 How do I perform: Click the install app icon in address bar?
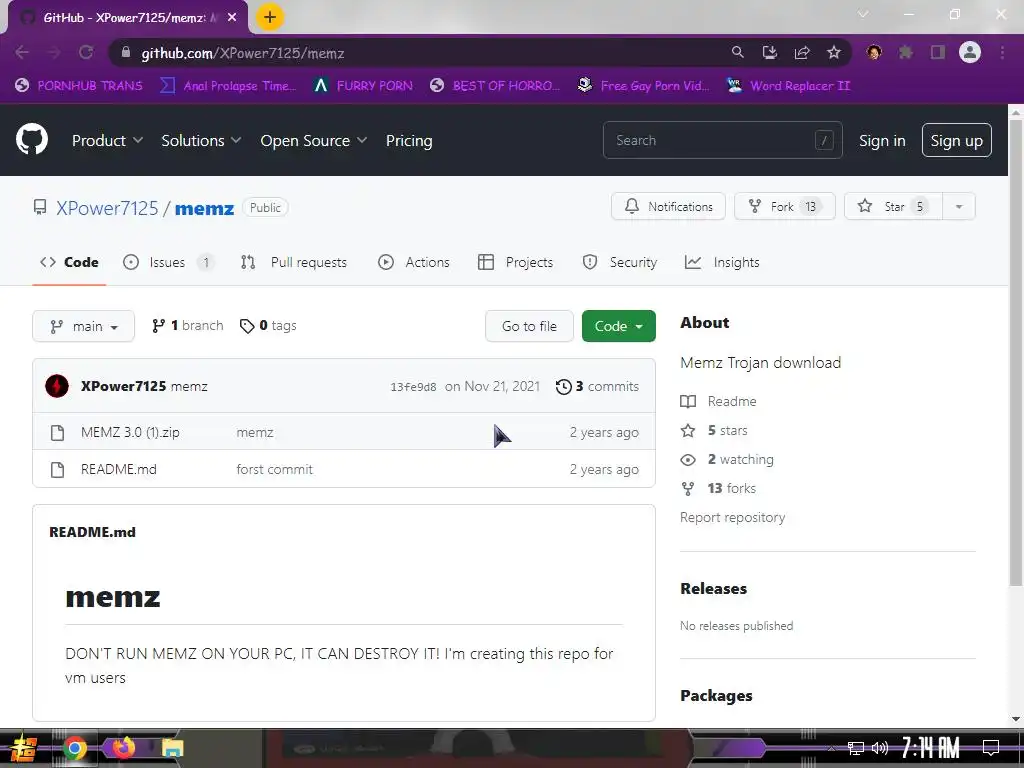click(x=769, y=52)
